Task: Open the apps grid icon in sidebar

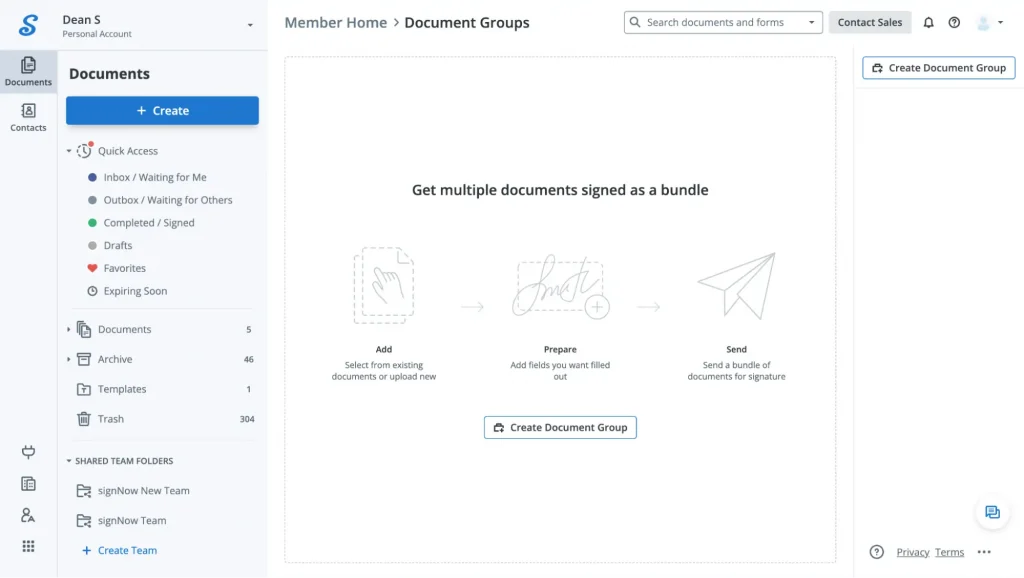Action: (28, 546)
